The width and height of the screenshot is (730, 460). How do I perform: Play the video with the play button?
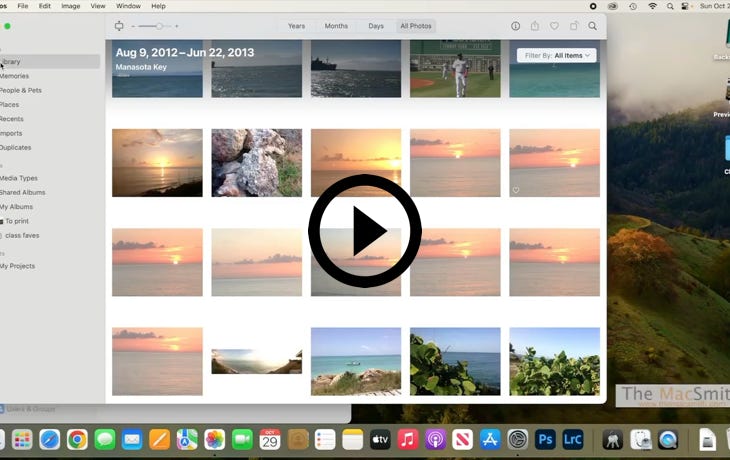pos(365,231)
